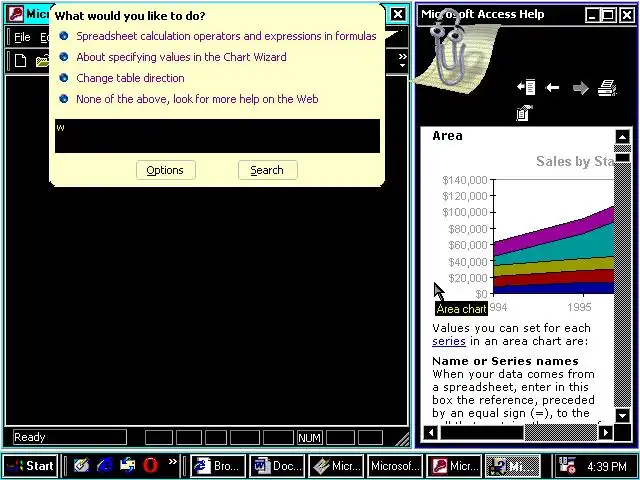
Task: Switch to the Micr... Access taskbar button
Action: (453, 466)
